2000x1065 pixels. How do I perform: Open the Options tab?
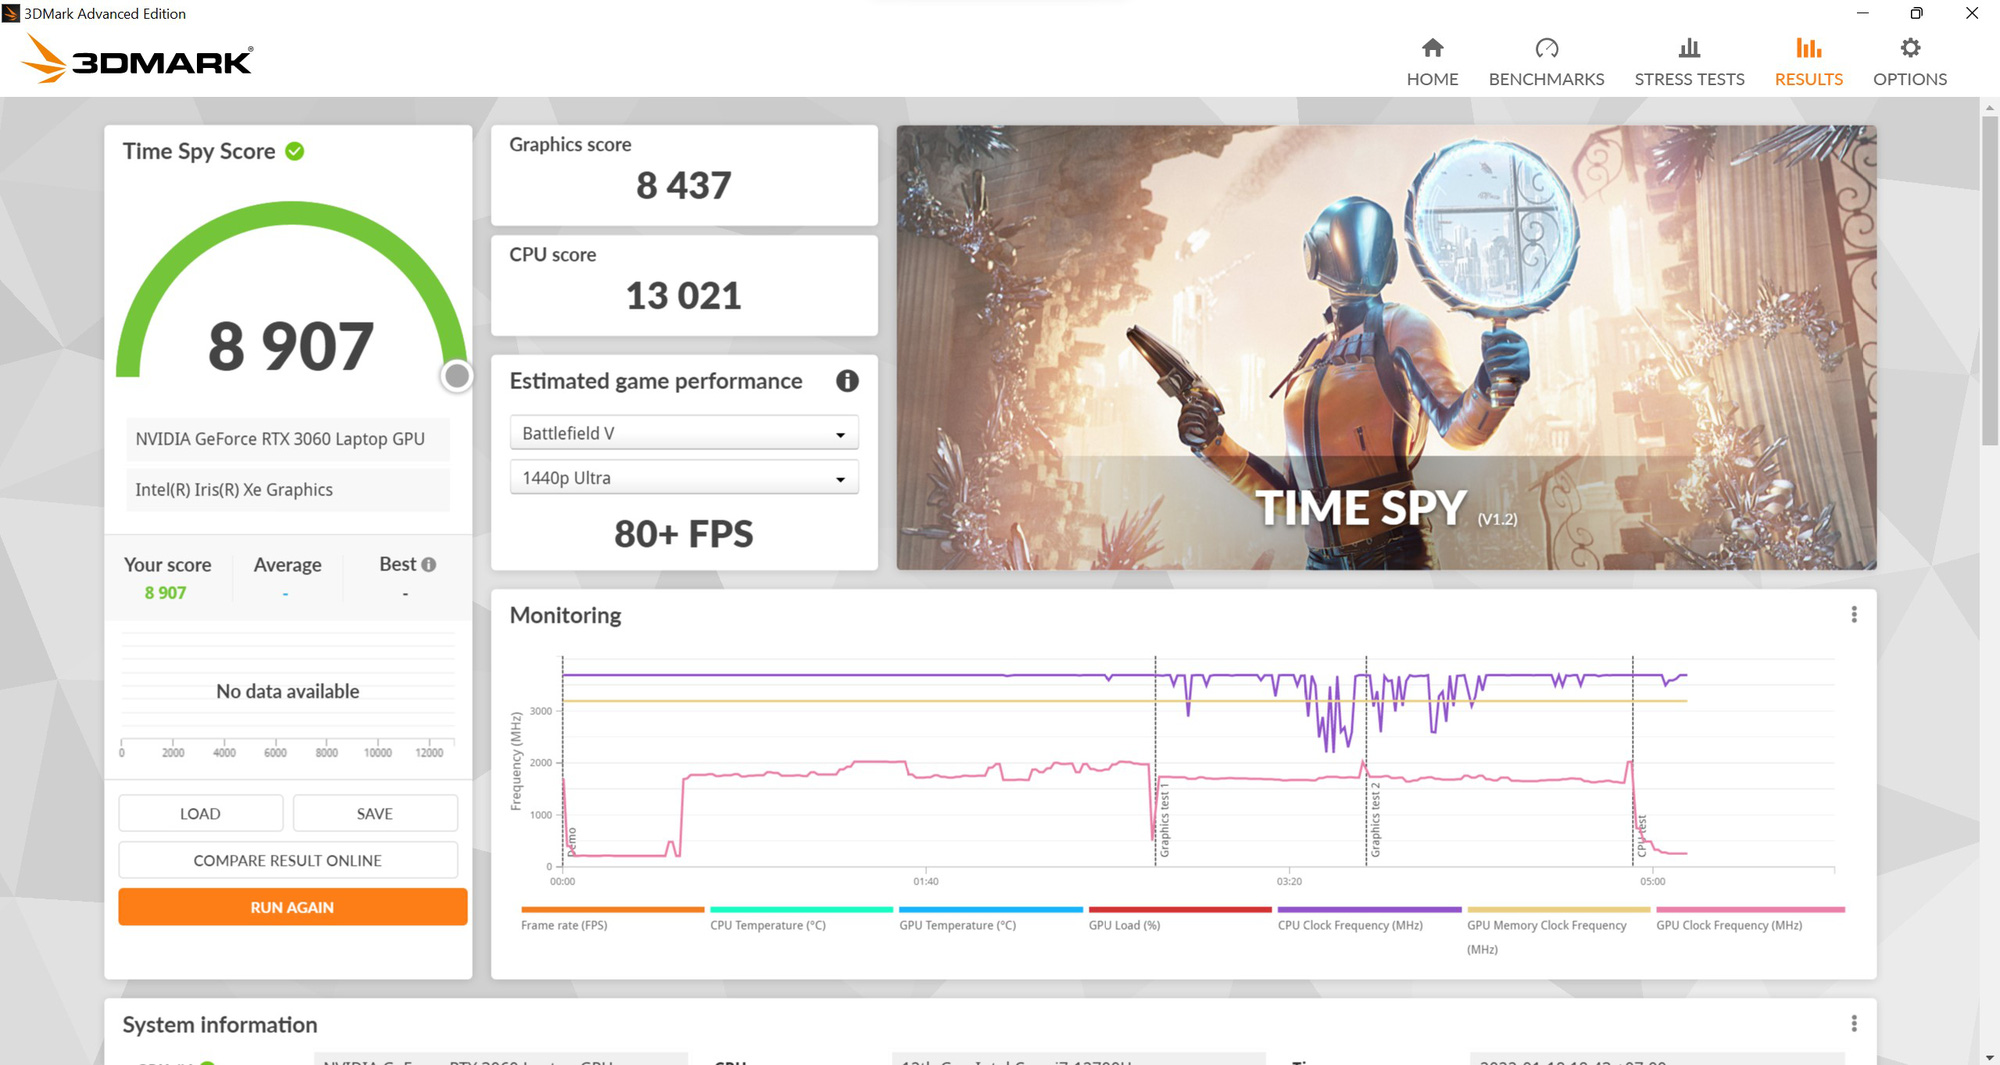pyautogui.click(x=1909, y=62)
